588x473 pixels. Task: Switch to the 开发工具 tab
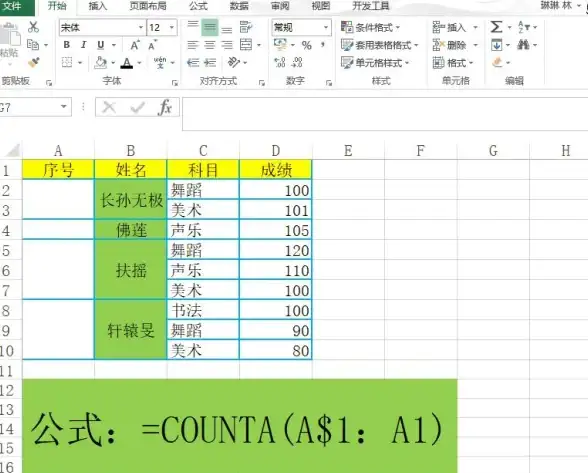pyautogui.click(x=370, y=6)
